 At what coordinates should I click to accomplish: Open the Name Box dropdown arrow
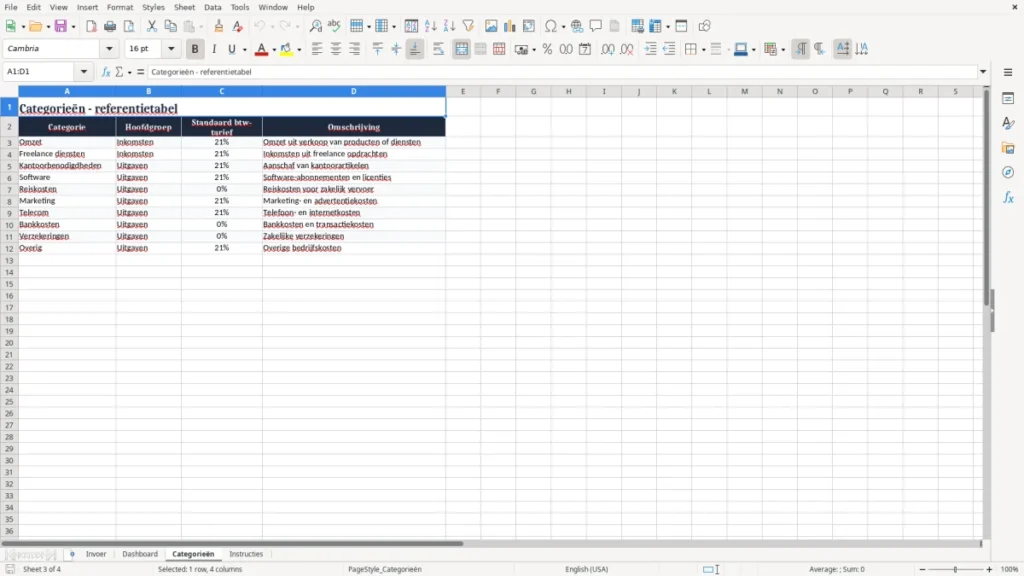pyautogui.click(x=84, y=72)
